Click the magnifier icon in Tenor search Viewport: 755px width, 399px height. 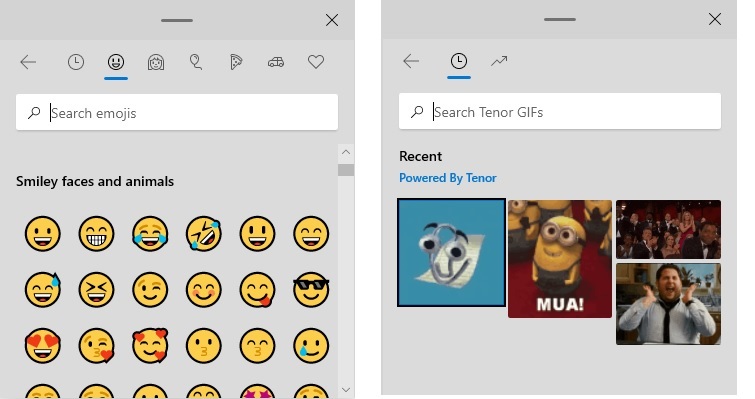click(x=417, y=112)
